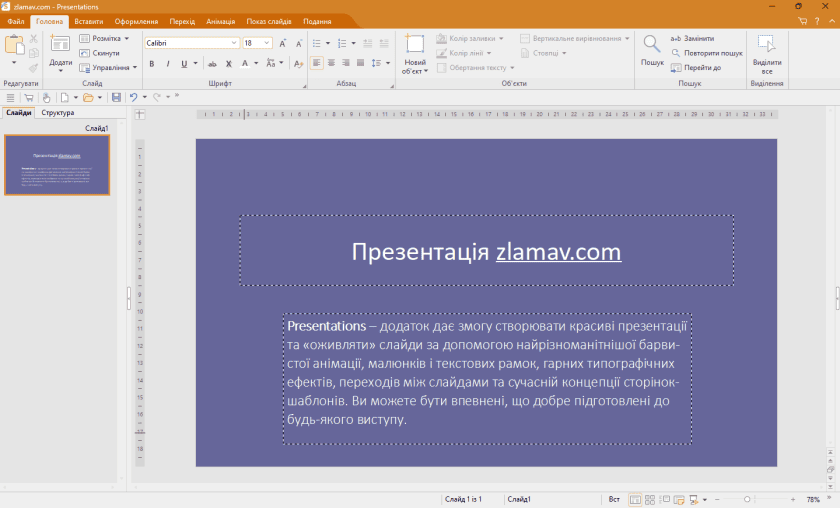Expand the bullet list dropdown arrow
The image size is (840, 508).
point(328,43)
